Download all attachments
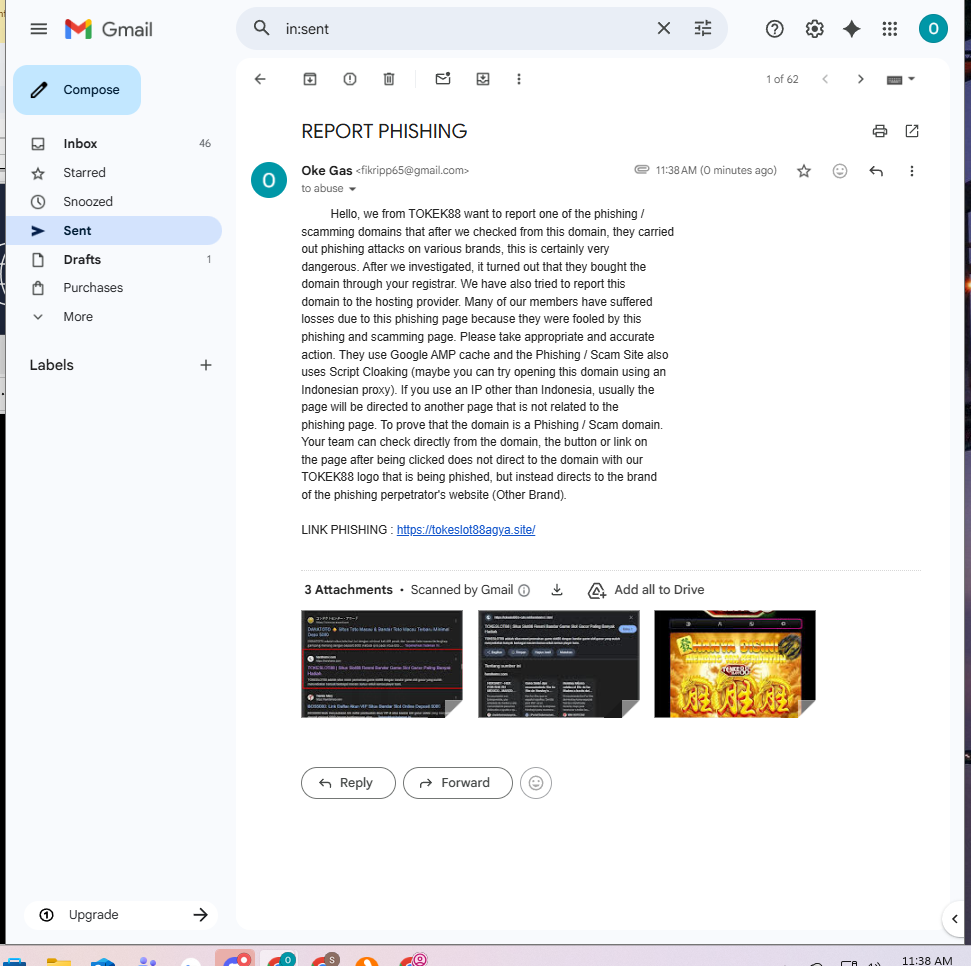Screen dimensions: 971x966 (557, 590)
